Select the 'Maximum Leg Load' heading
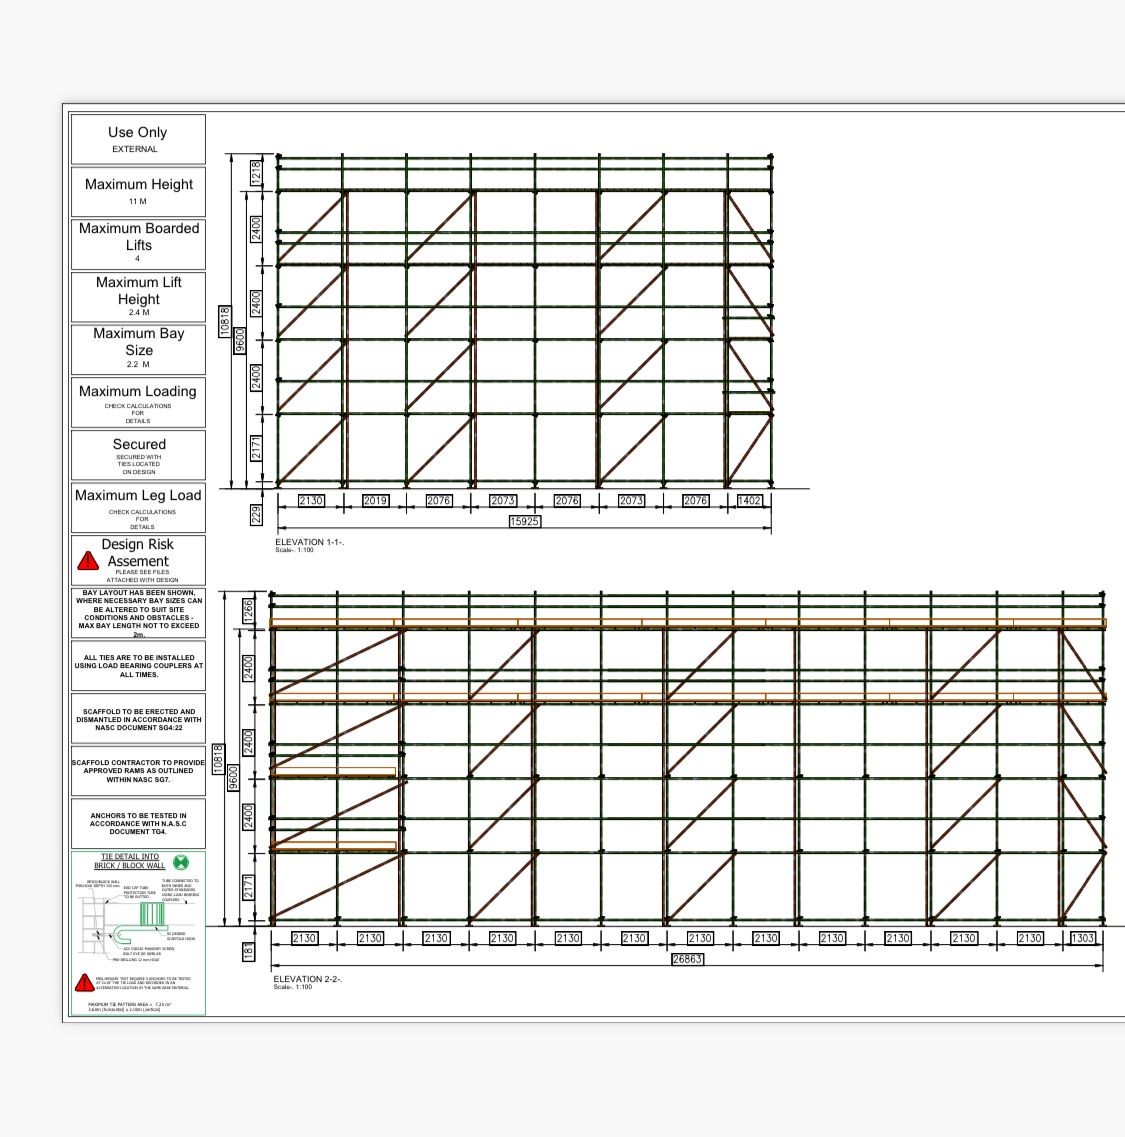This screenshot has height=1137, width=1125. tap(138, 495)
